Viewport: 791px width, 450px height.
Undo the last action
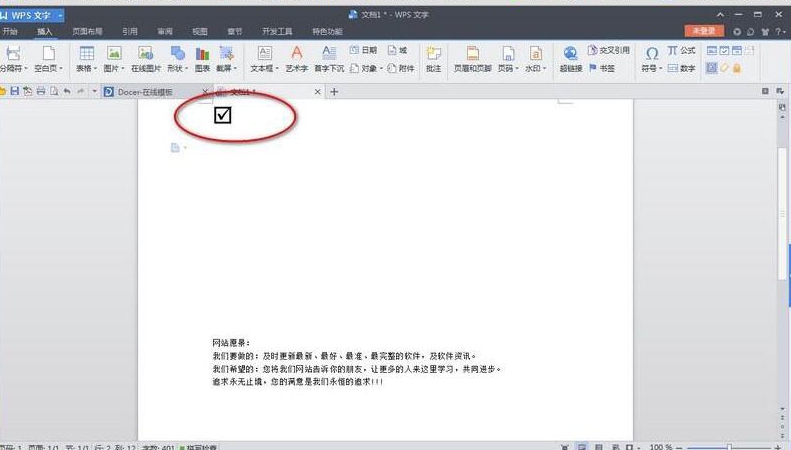coord(67,91)
